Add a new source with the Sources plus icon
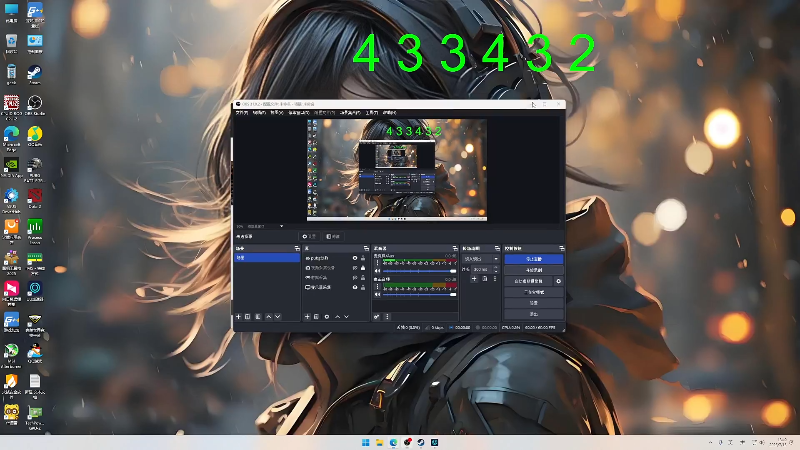 tap(307, 317)
